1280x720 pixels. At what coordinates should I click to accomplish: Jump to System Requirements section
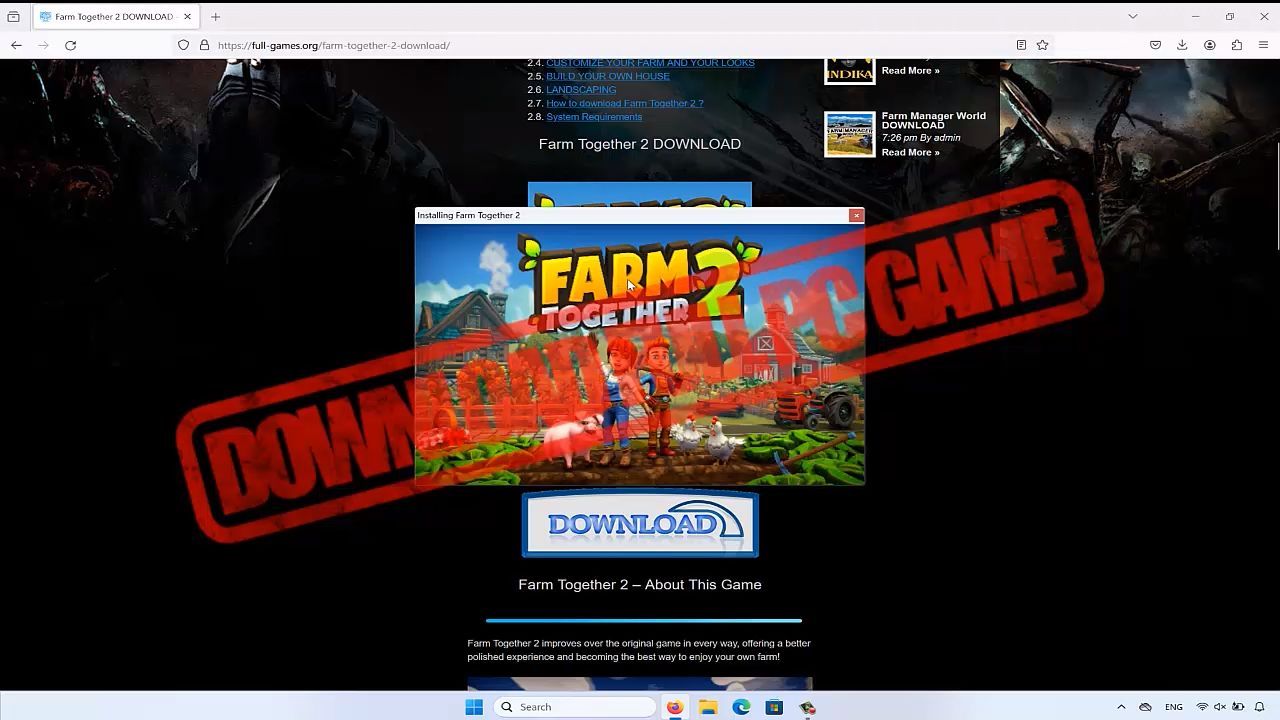pos(594,117)
